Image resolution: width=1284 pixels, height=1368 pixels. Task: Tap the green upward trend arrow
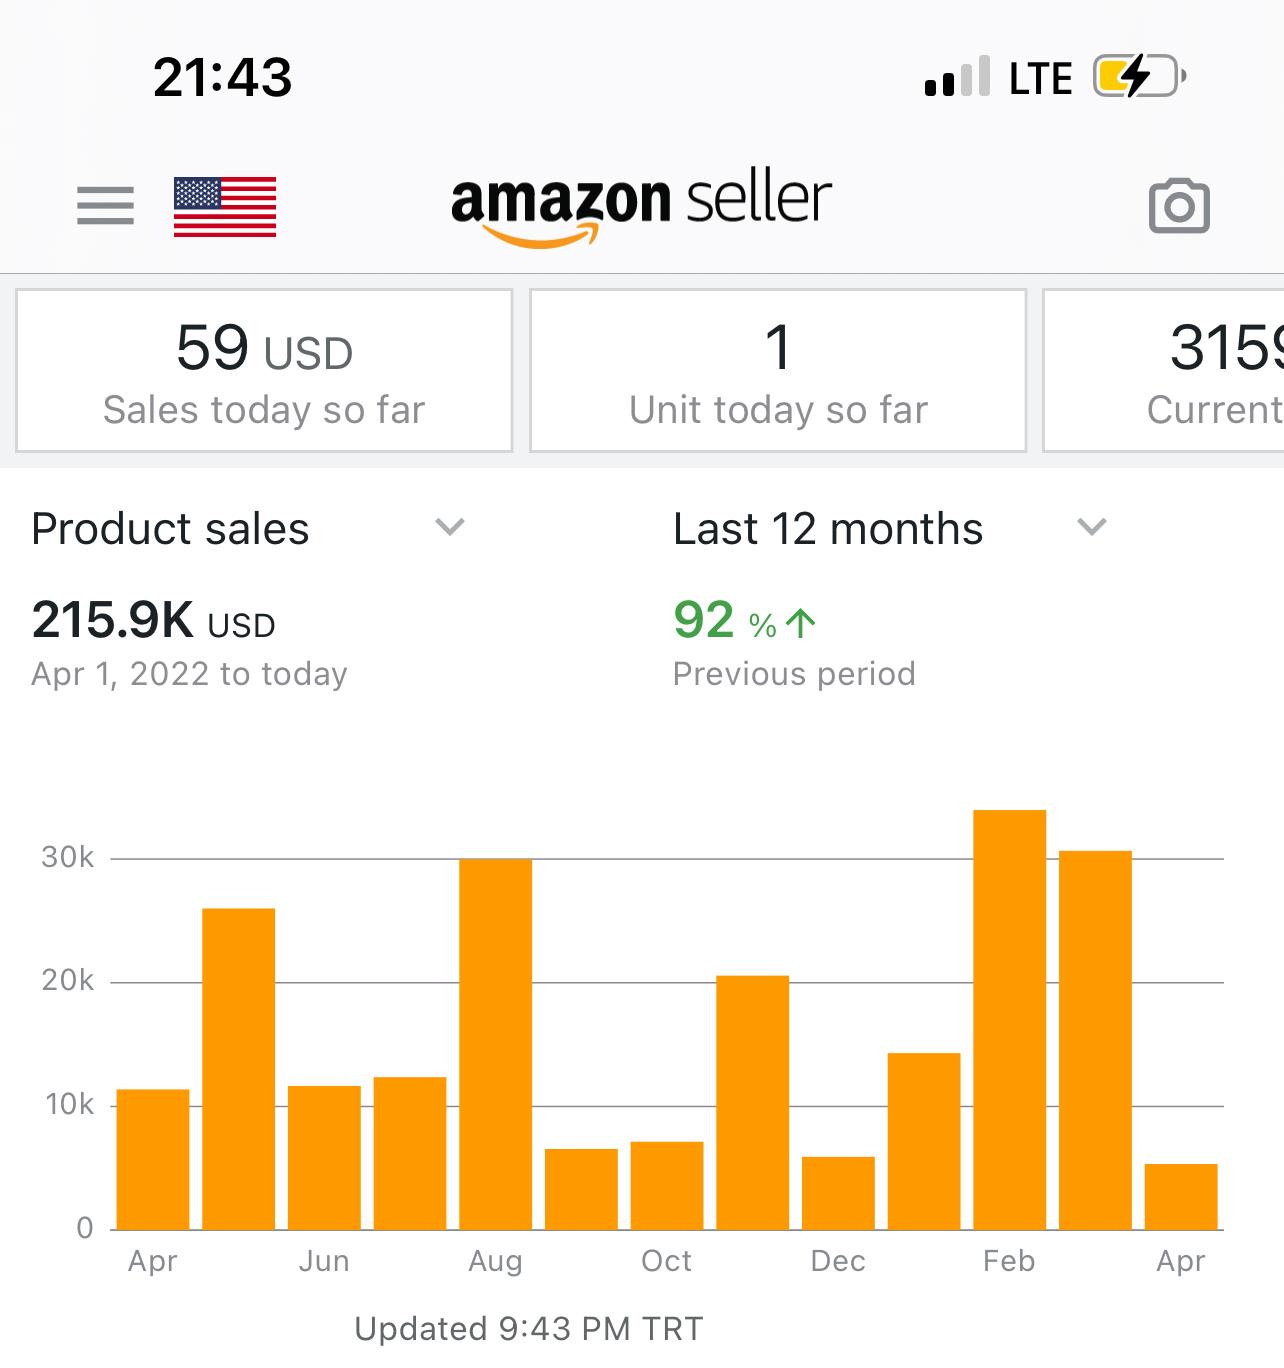click(801, 623)
